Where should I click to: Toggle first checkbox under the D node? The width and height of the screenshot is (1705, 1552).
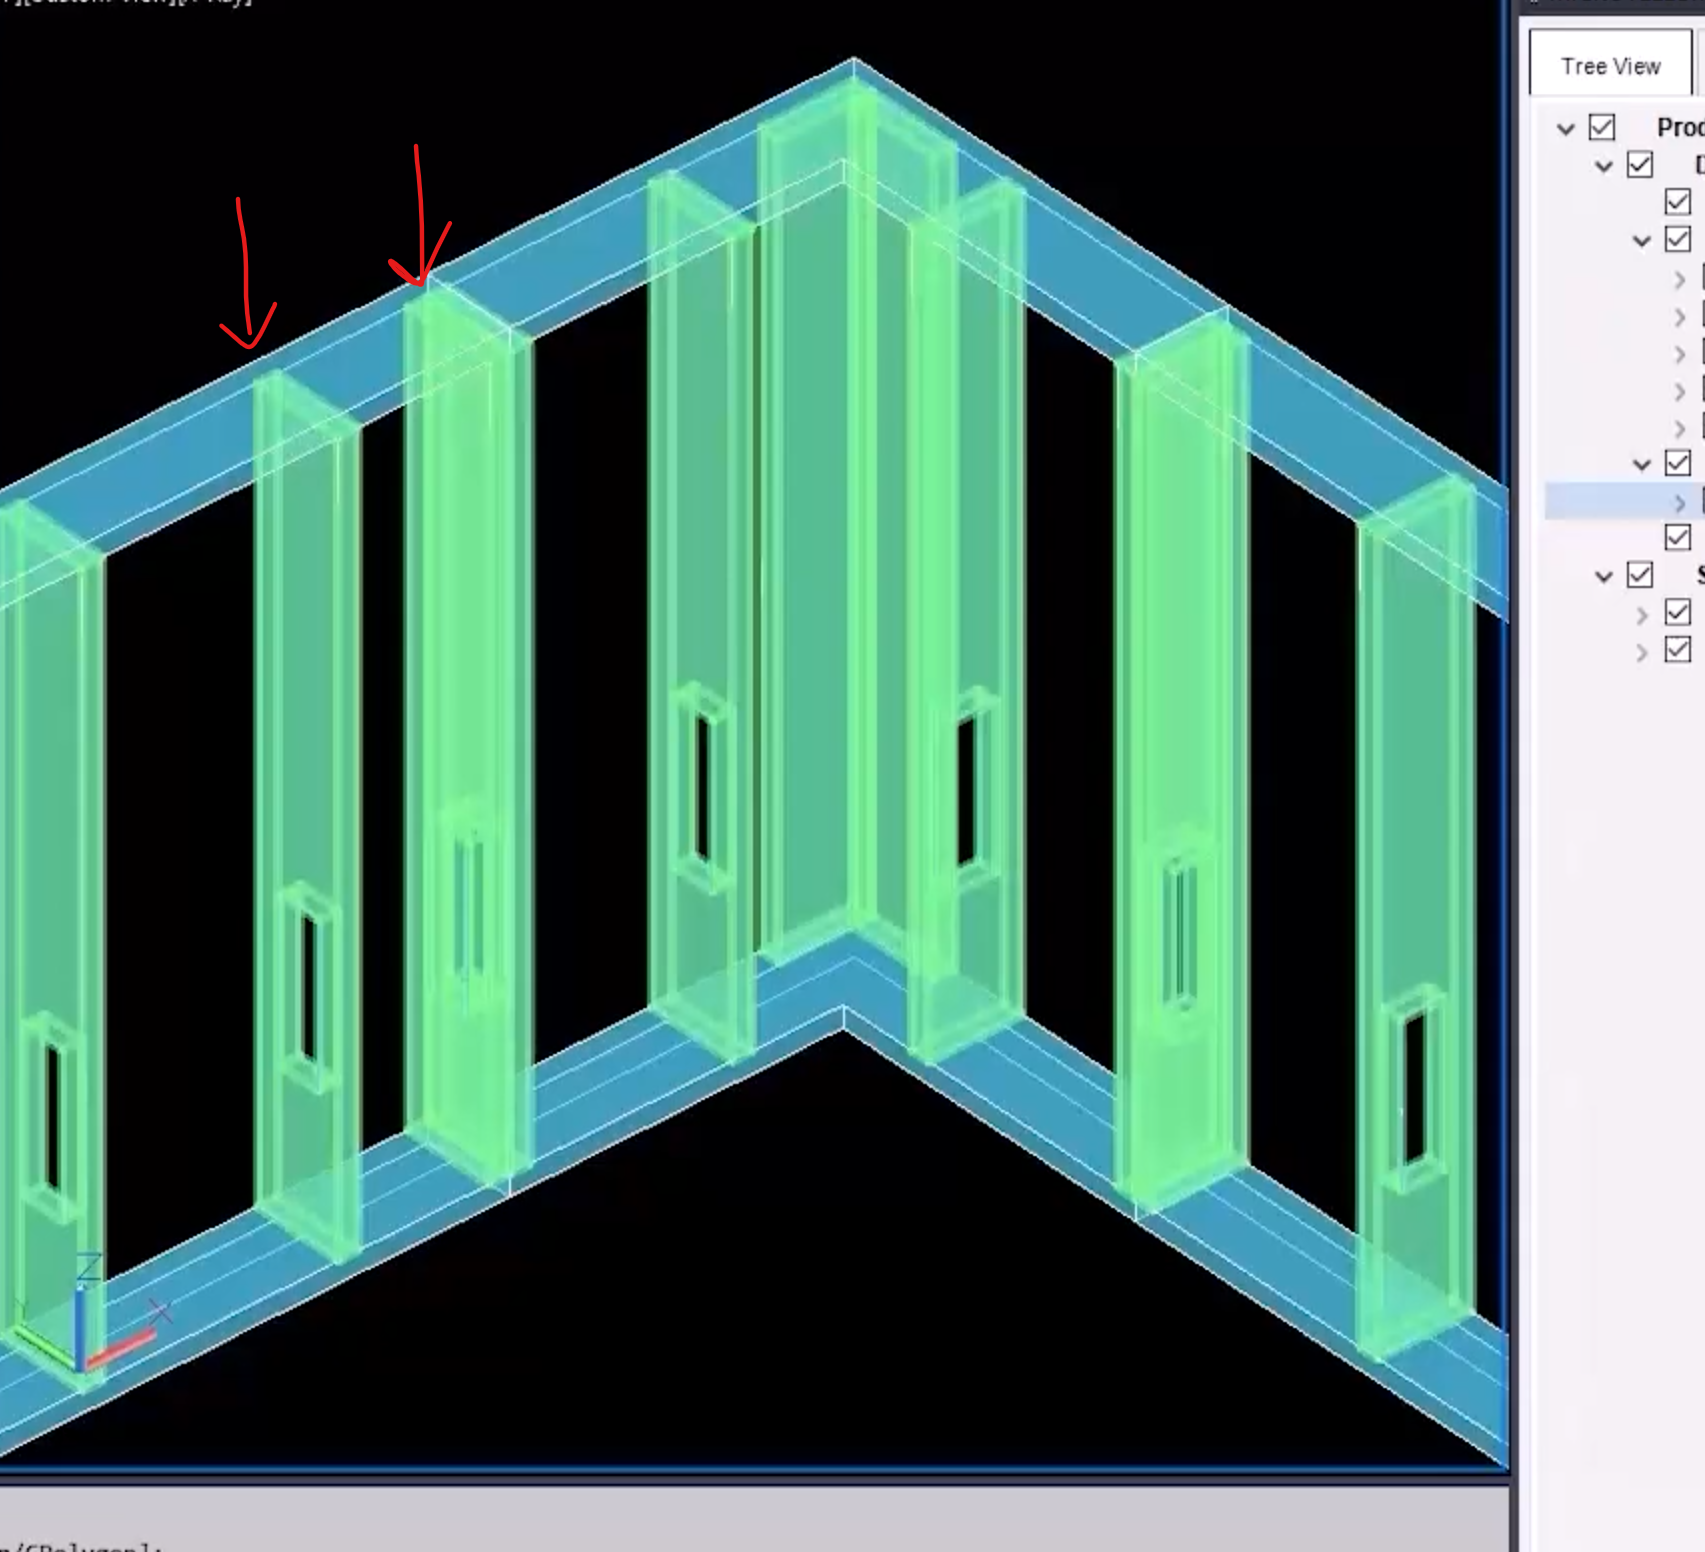[1678, 202]
